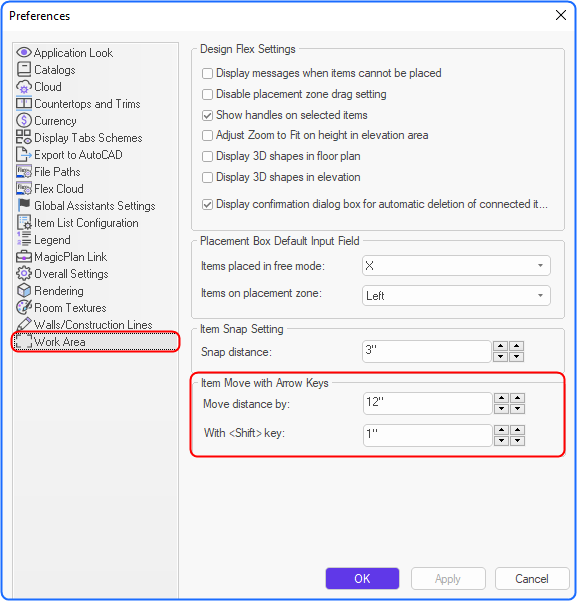Enable Display messages when items cannot be placed
Viewport: 577px width, 601px height.
(x=207, y=73)
